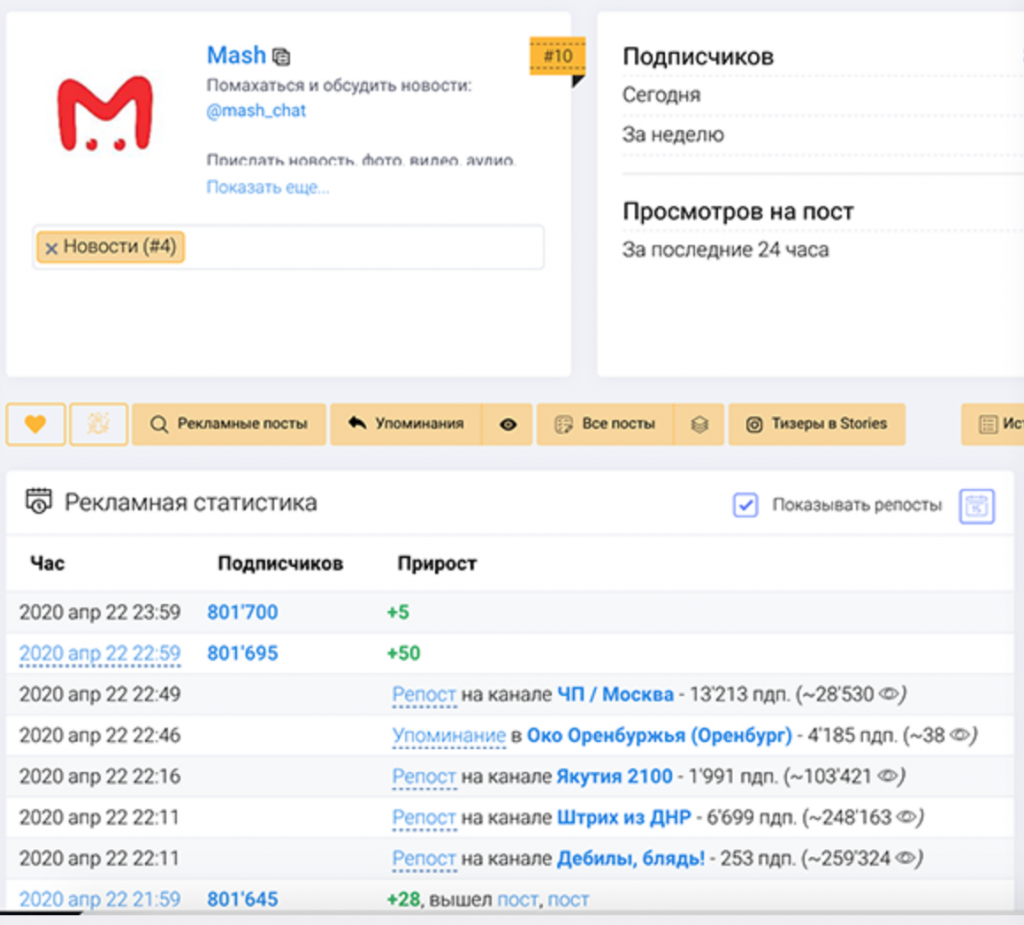Open Все посты tab

(x=605, y=425)
